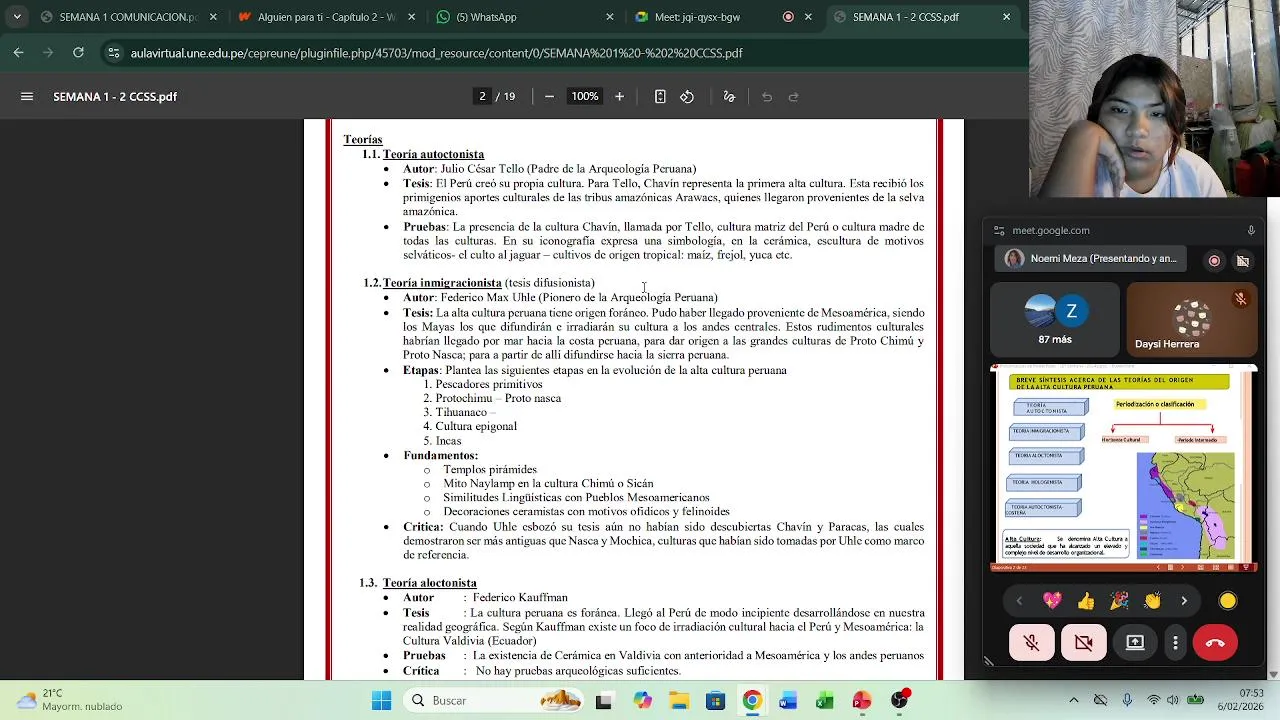Click the 100% zoom level field

[x=585, y=97]
